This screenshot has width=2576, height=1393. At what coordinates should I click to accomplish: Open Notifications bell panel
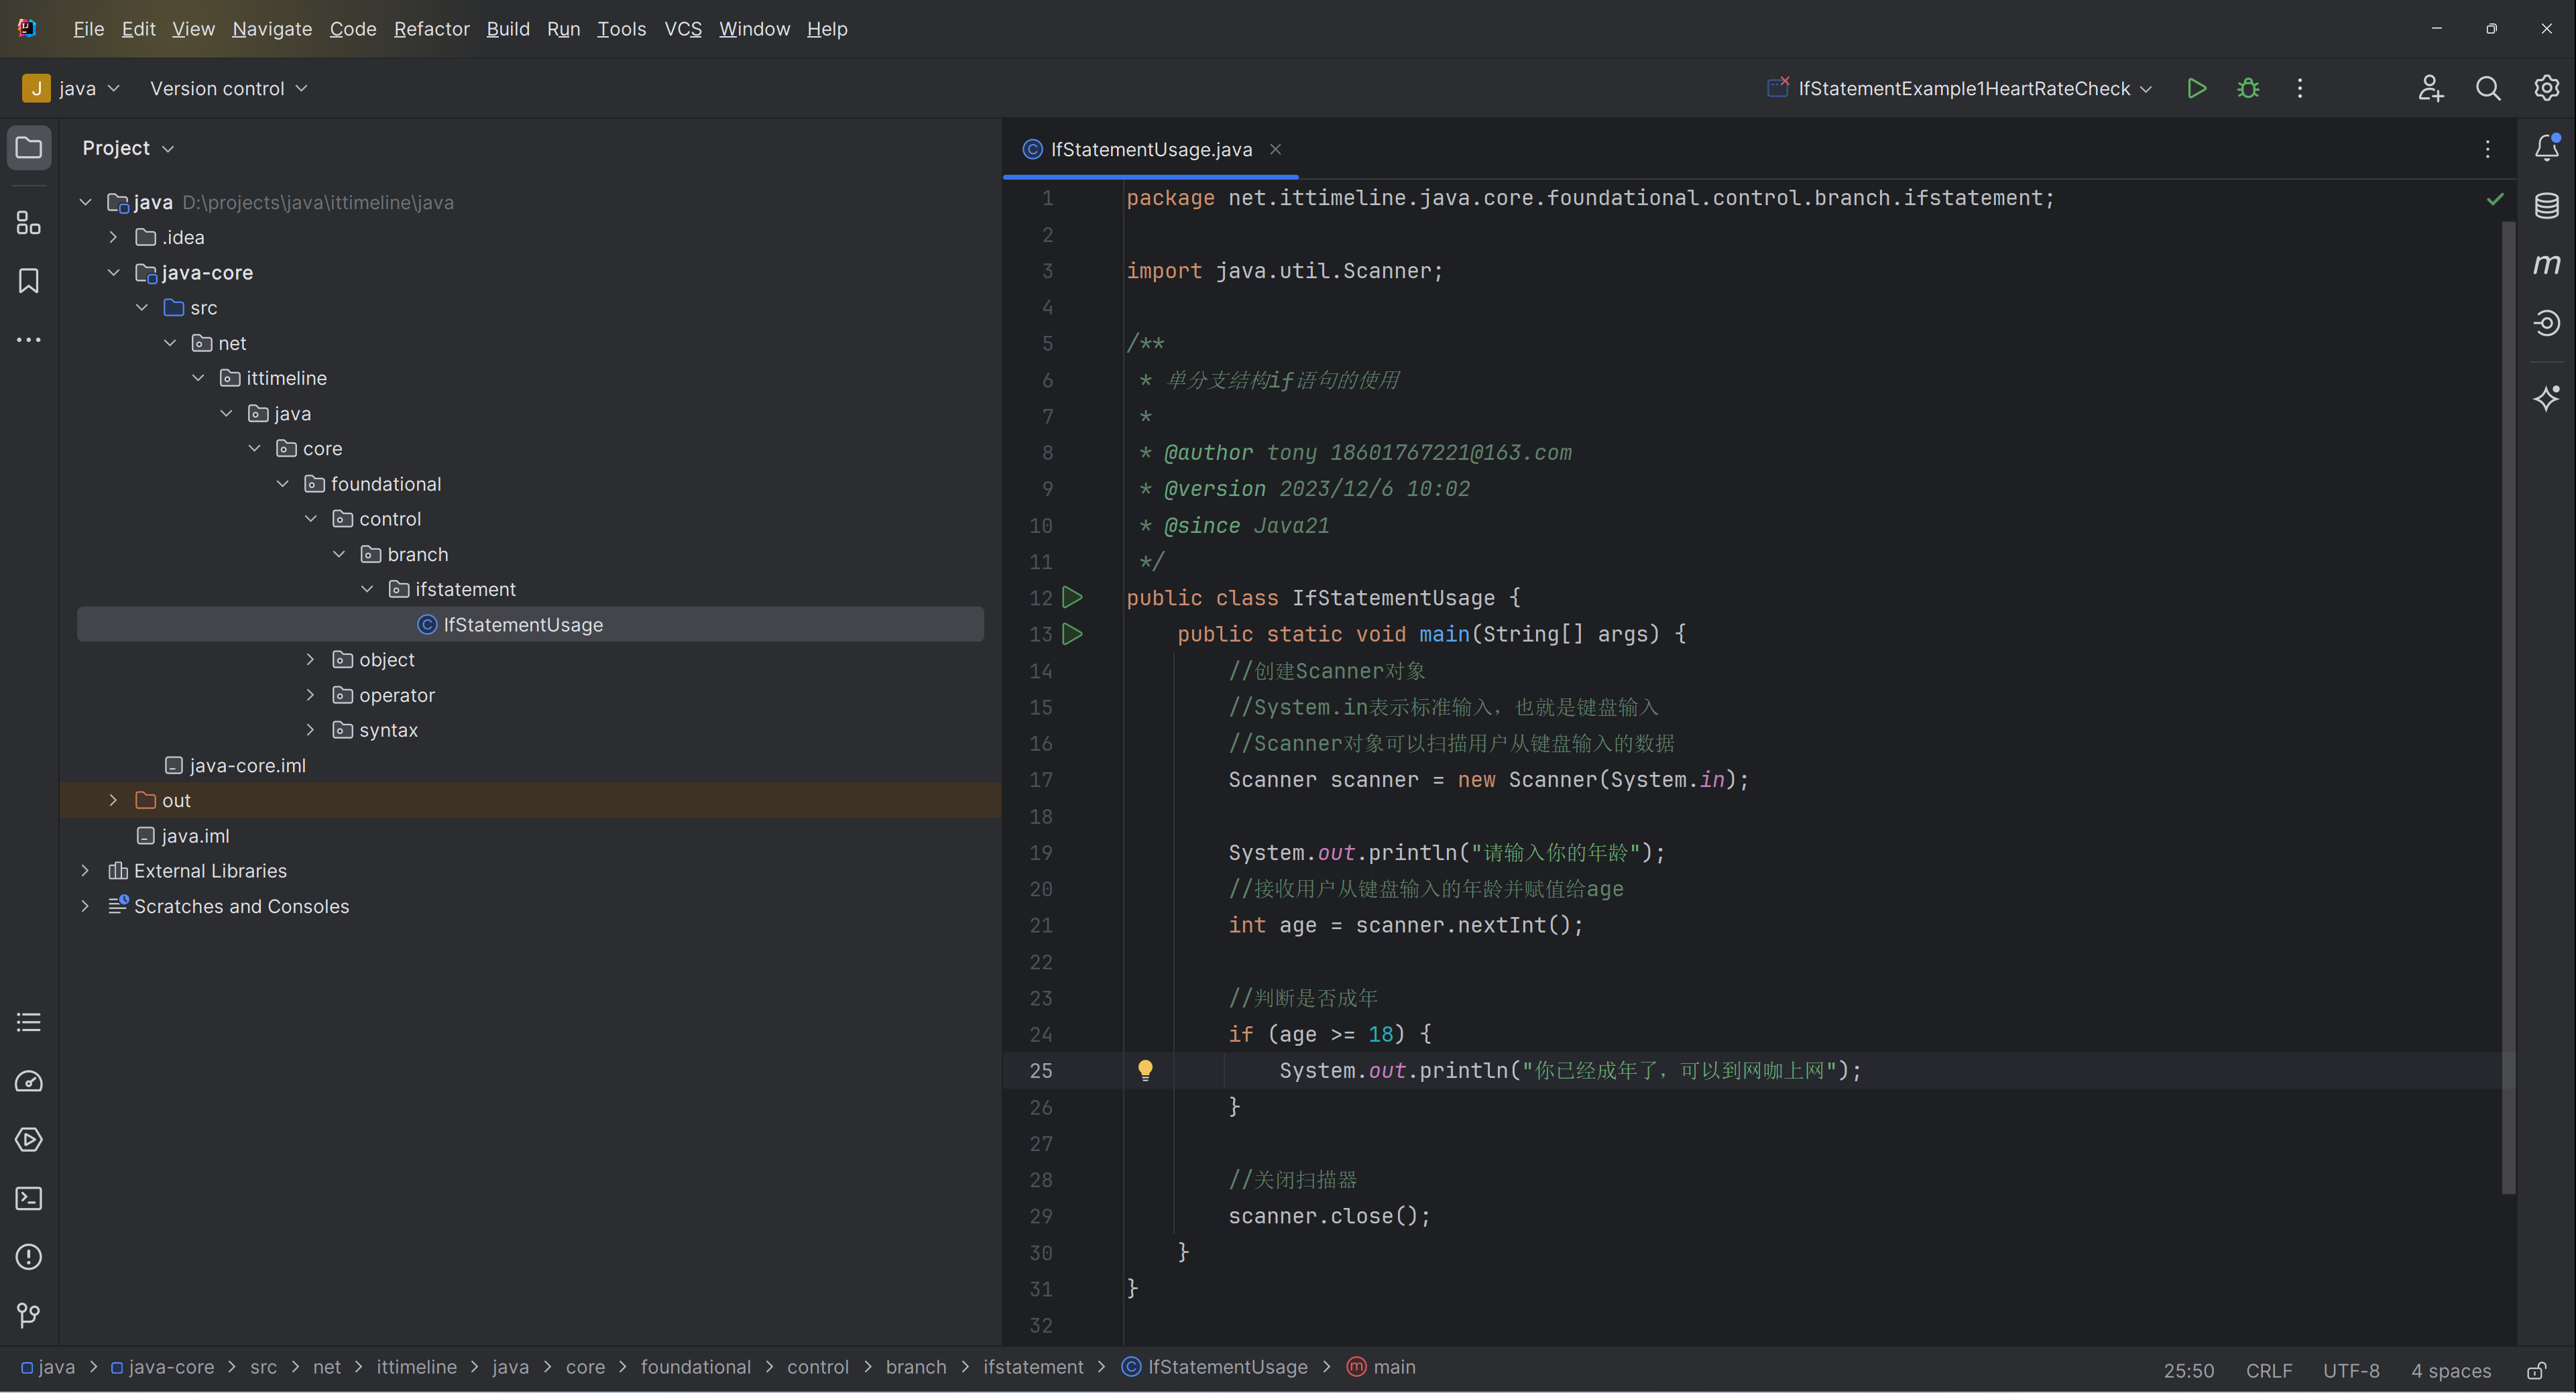(x=2546, y=148)
